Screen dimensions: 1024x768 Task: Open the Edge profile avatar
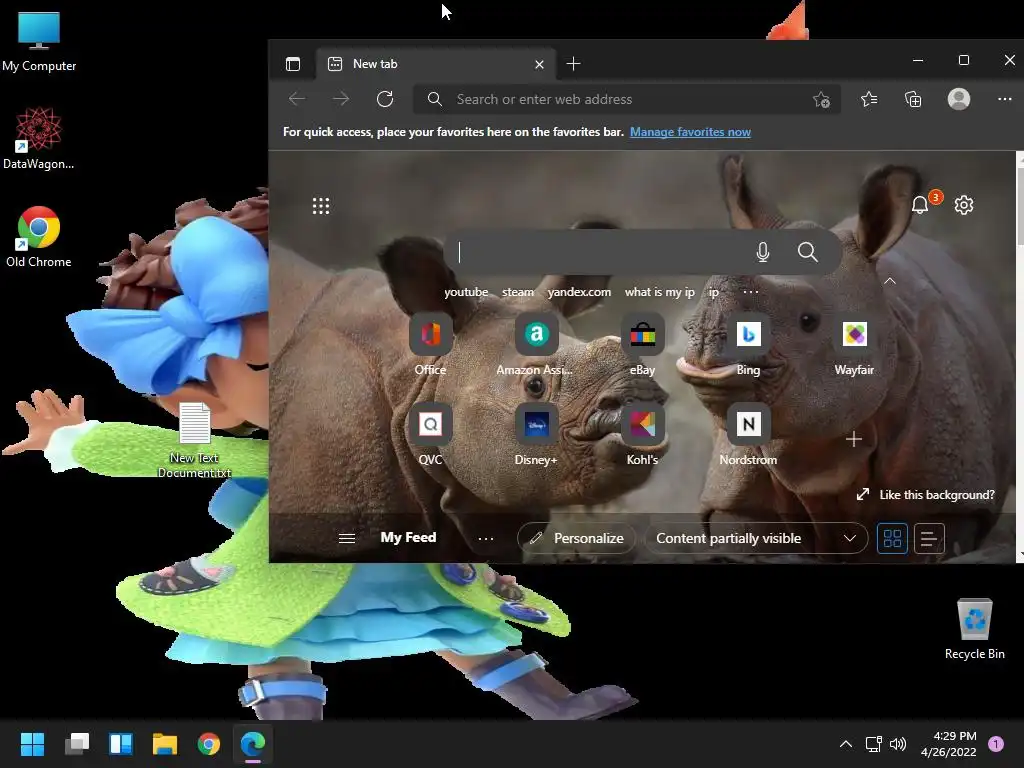(x=959, y=99)
